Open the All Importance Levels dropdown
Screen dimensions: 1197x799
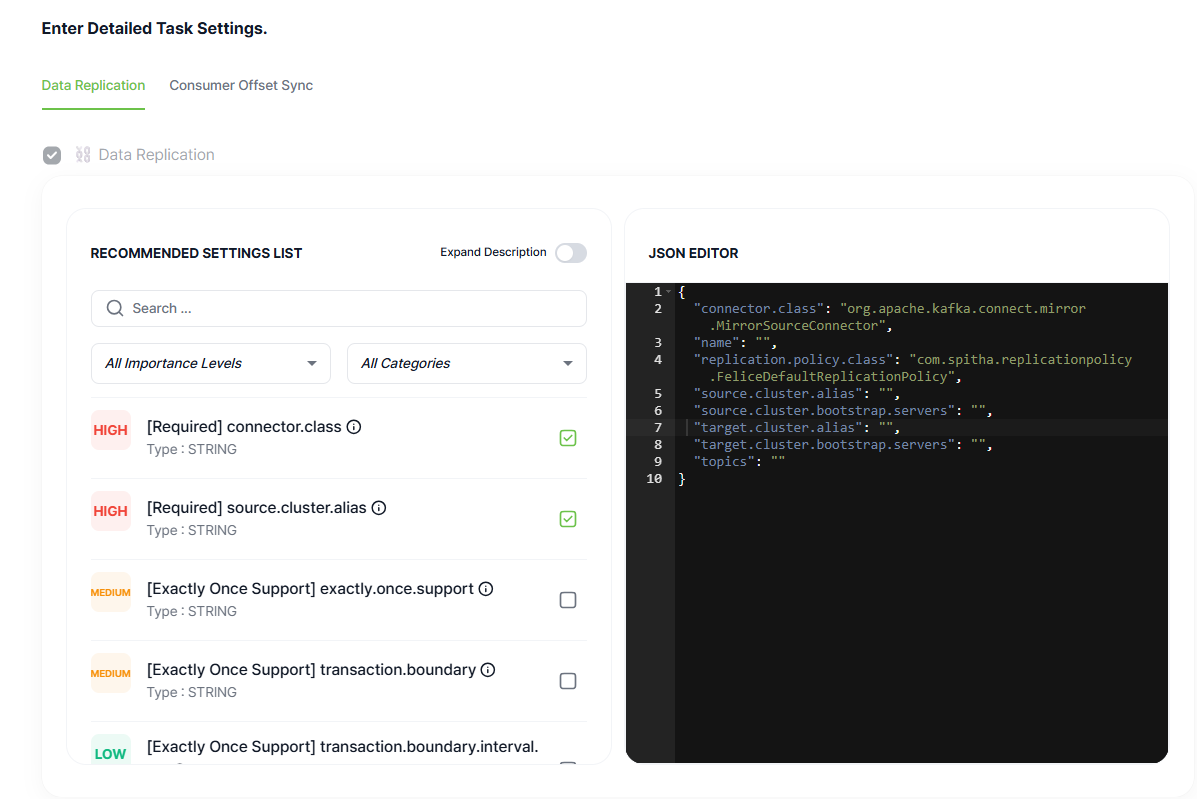tap(210, 363)
